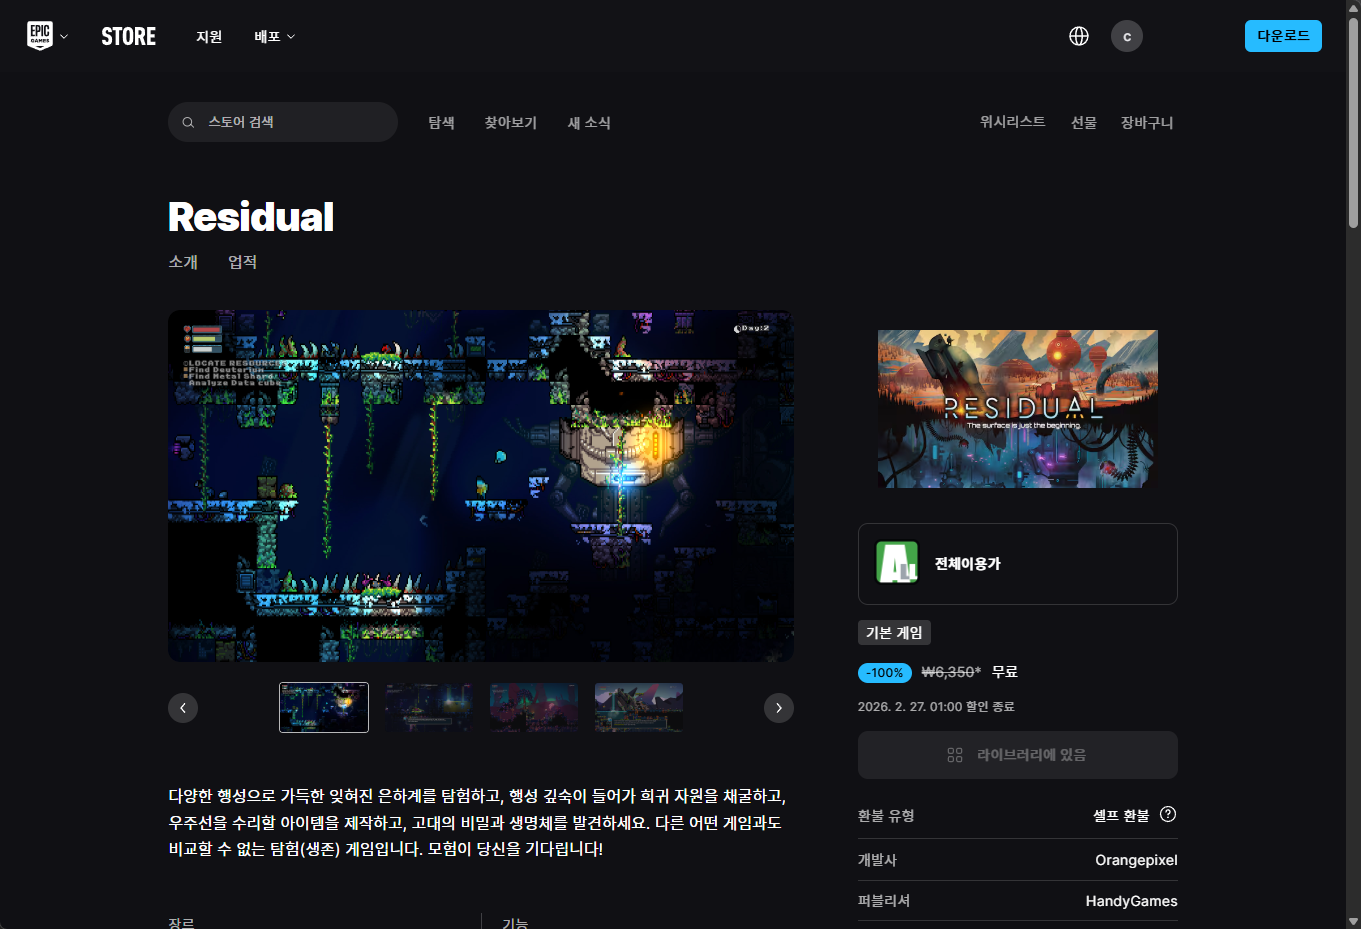This screenshot has width=1361, height=929.
Task: Open the 선물 link
Action: click(x=1084, y=122)
